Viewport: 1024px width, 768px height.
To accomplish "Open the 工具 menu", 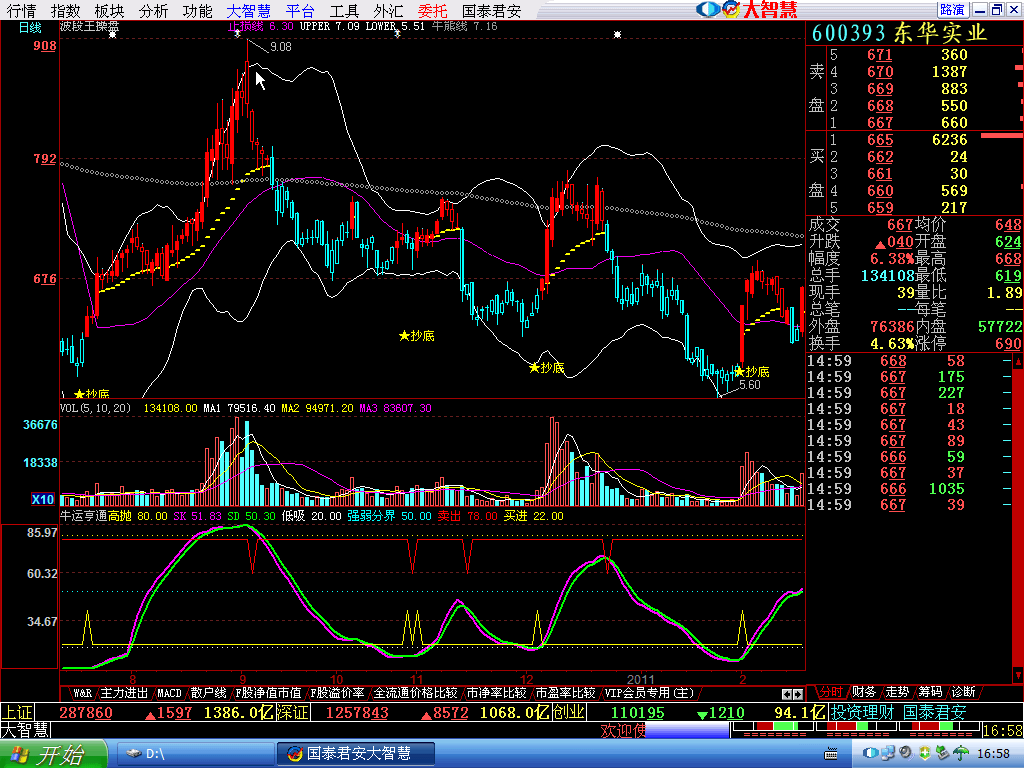I will tap(344, 10).
